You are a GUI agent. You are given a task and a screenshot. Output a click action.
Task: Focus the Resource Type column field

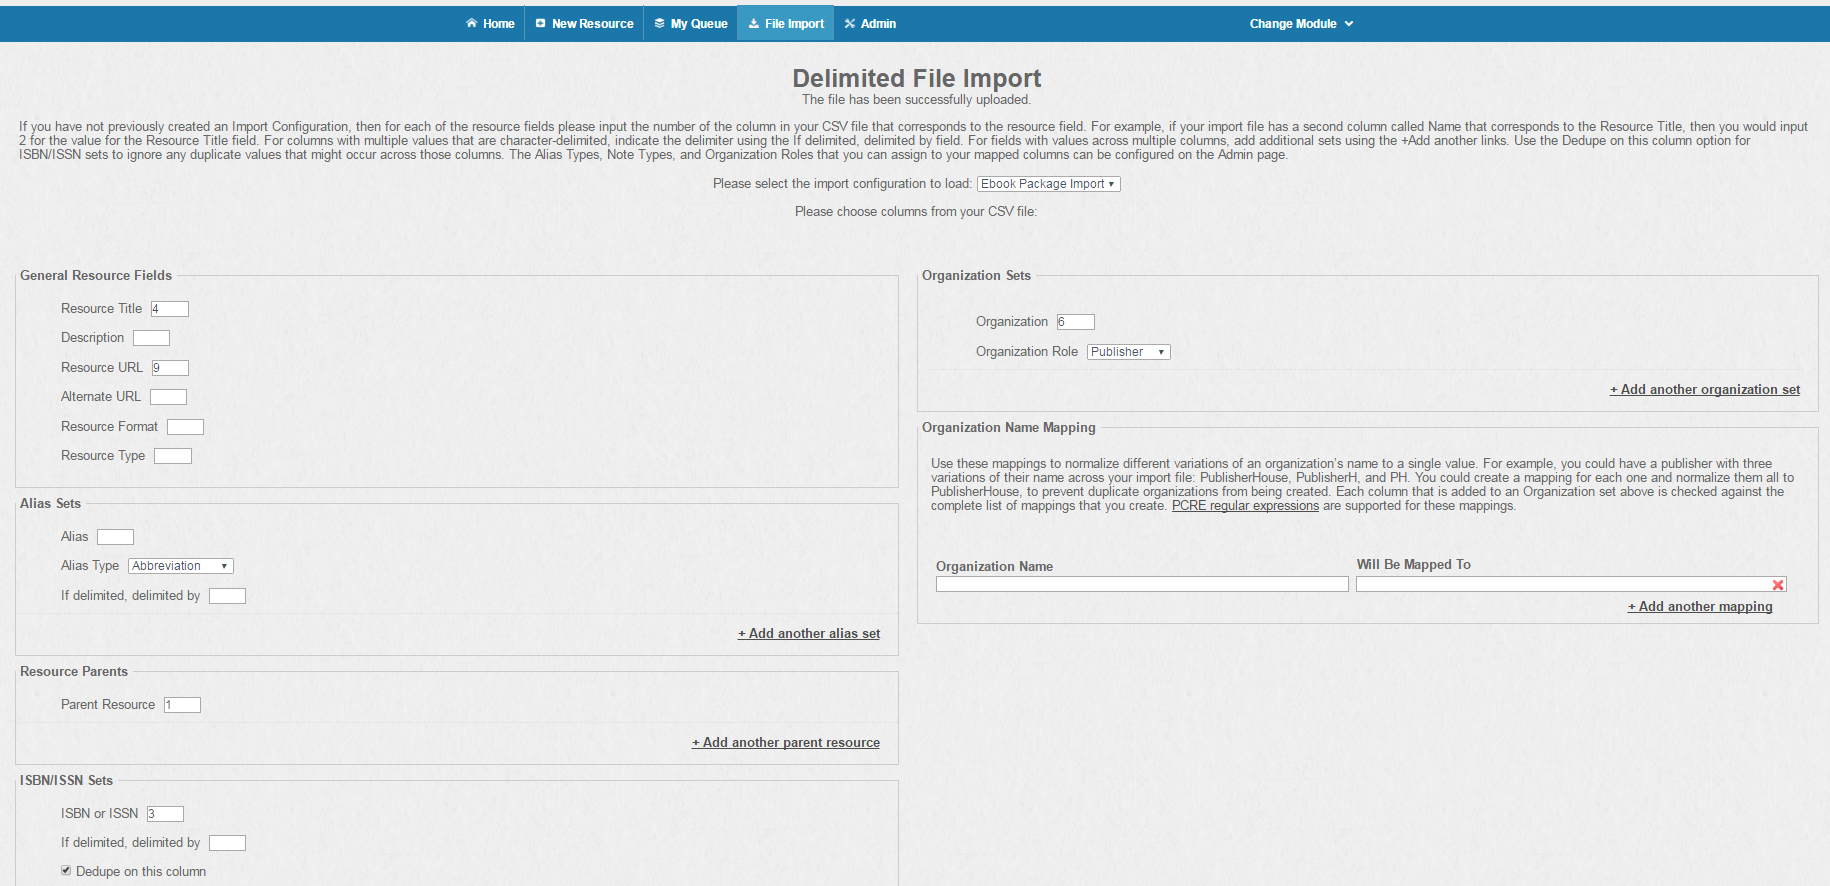[173, 456]
